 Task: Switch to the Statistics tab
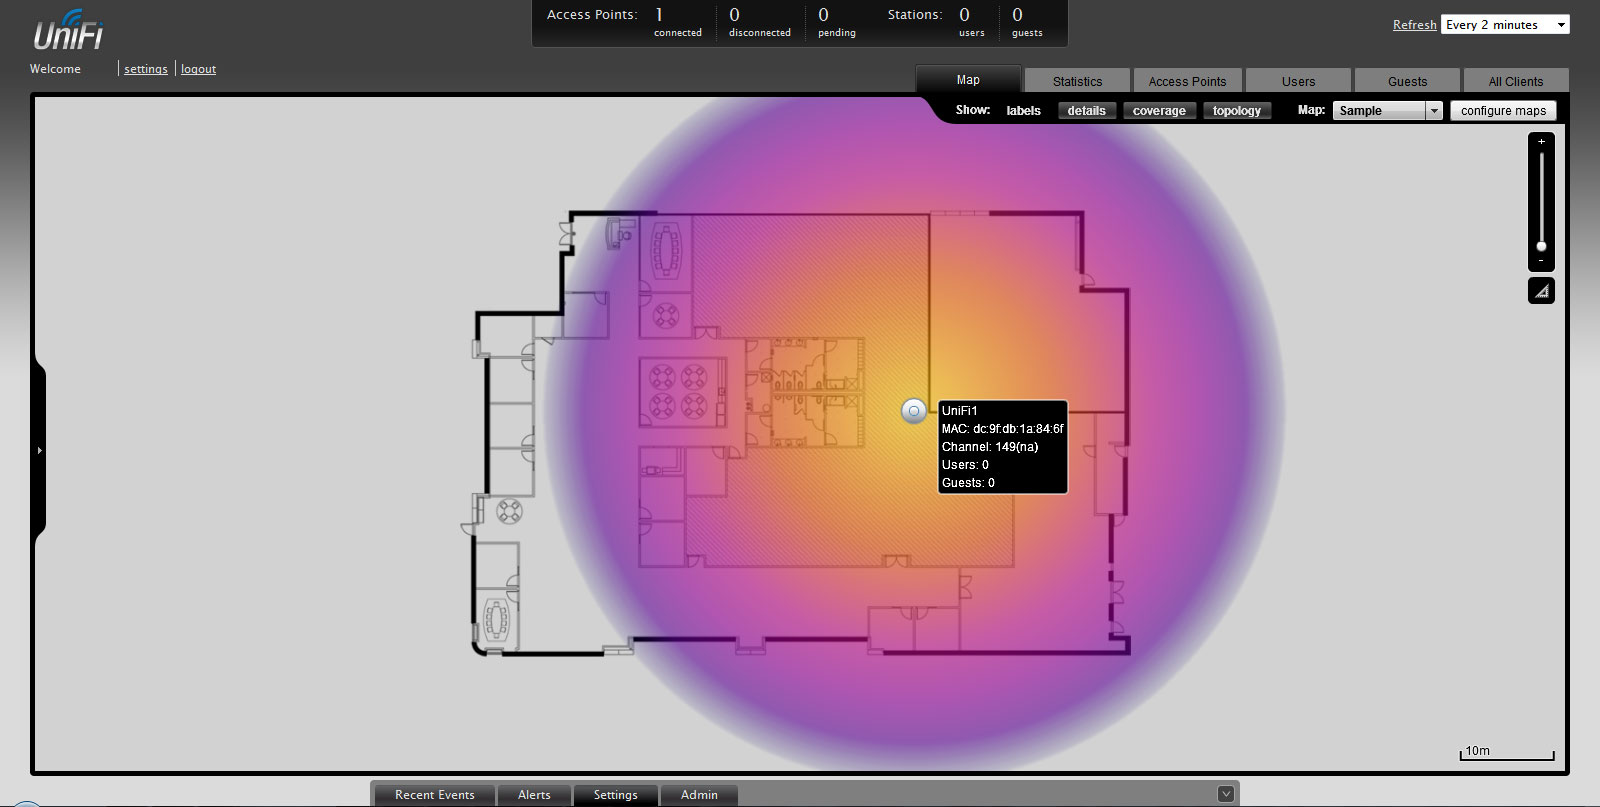click(1077, 81)
